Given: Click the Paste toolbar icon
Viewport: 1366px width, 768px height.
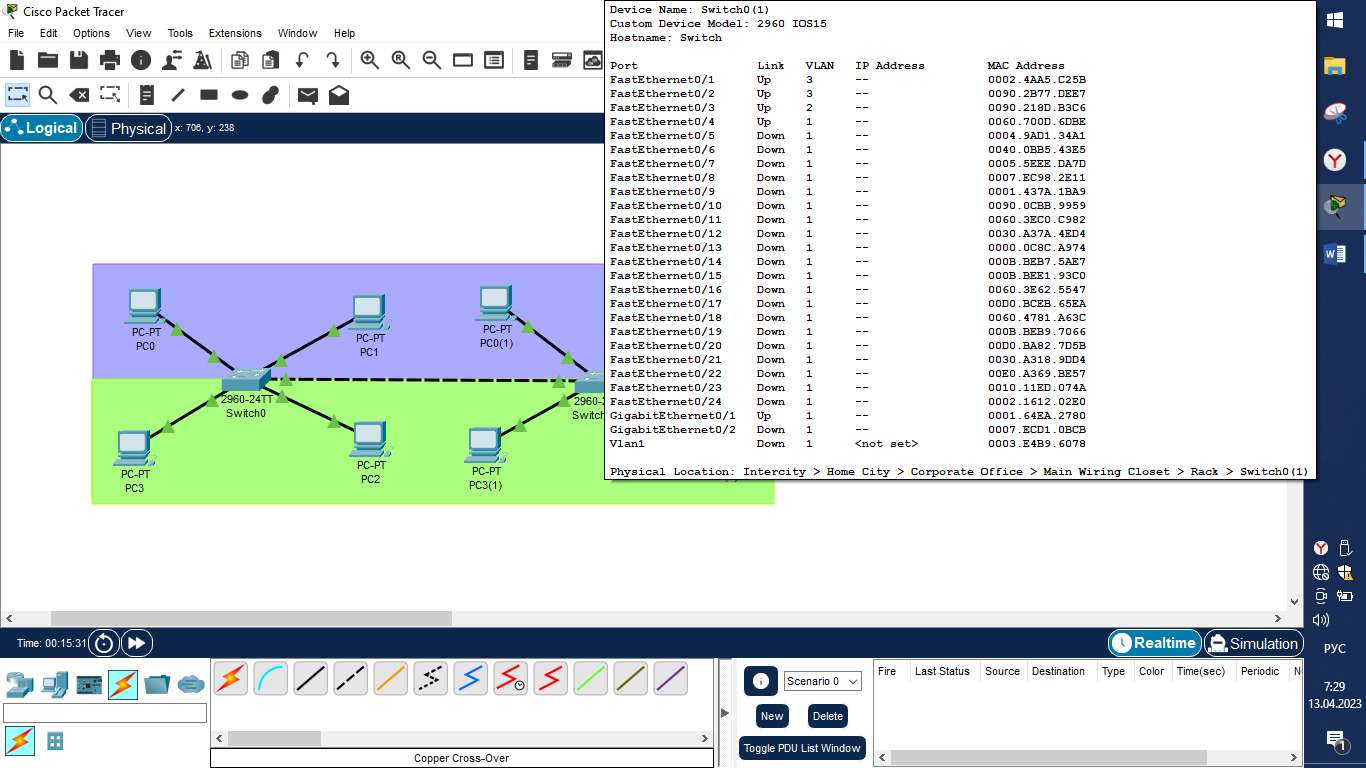Looking at the screenshot, I should pos(270,60).
